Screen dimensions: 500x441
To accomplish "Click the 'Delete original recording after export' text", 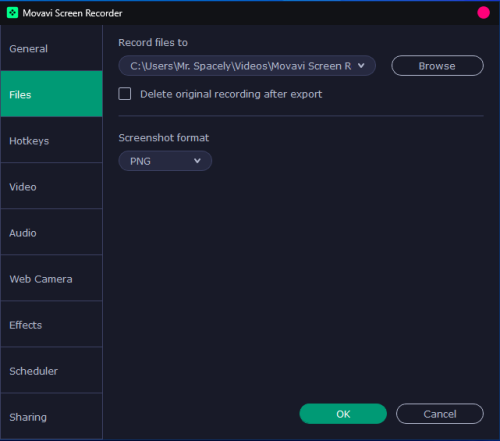I will 231,94.
